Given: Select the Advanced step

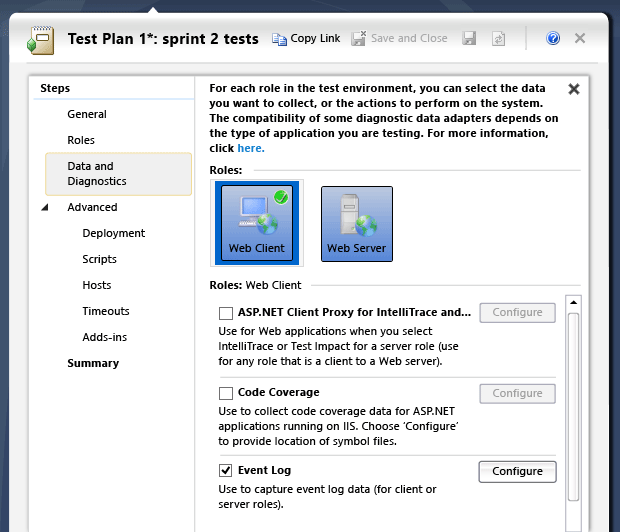Looking at the screenshot, I should click(92, 207).
